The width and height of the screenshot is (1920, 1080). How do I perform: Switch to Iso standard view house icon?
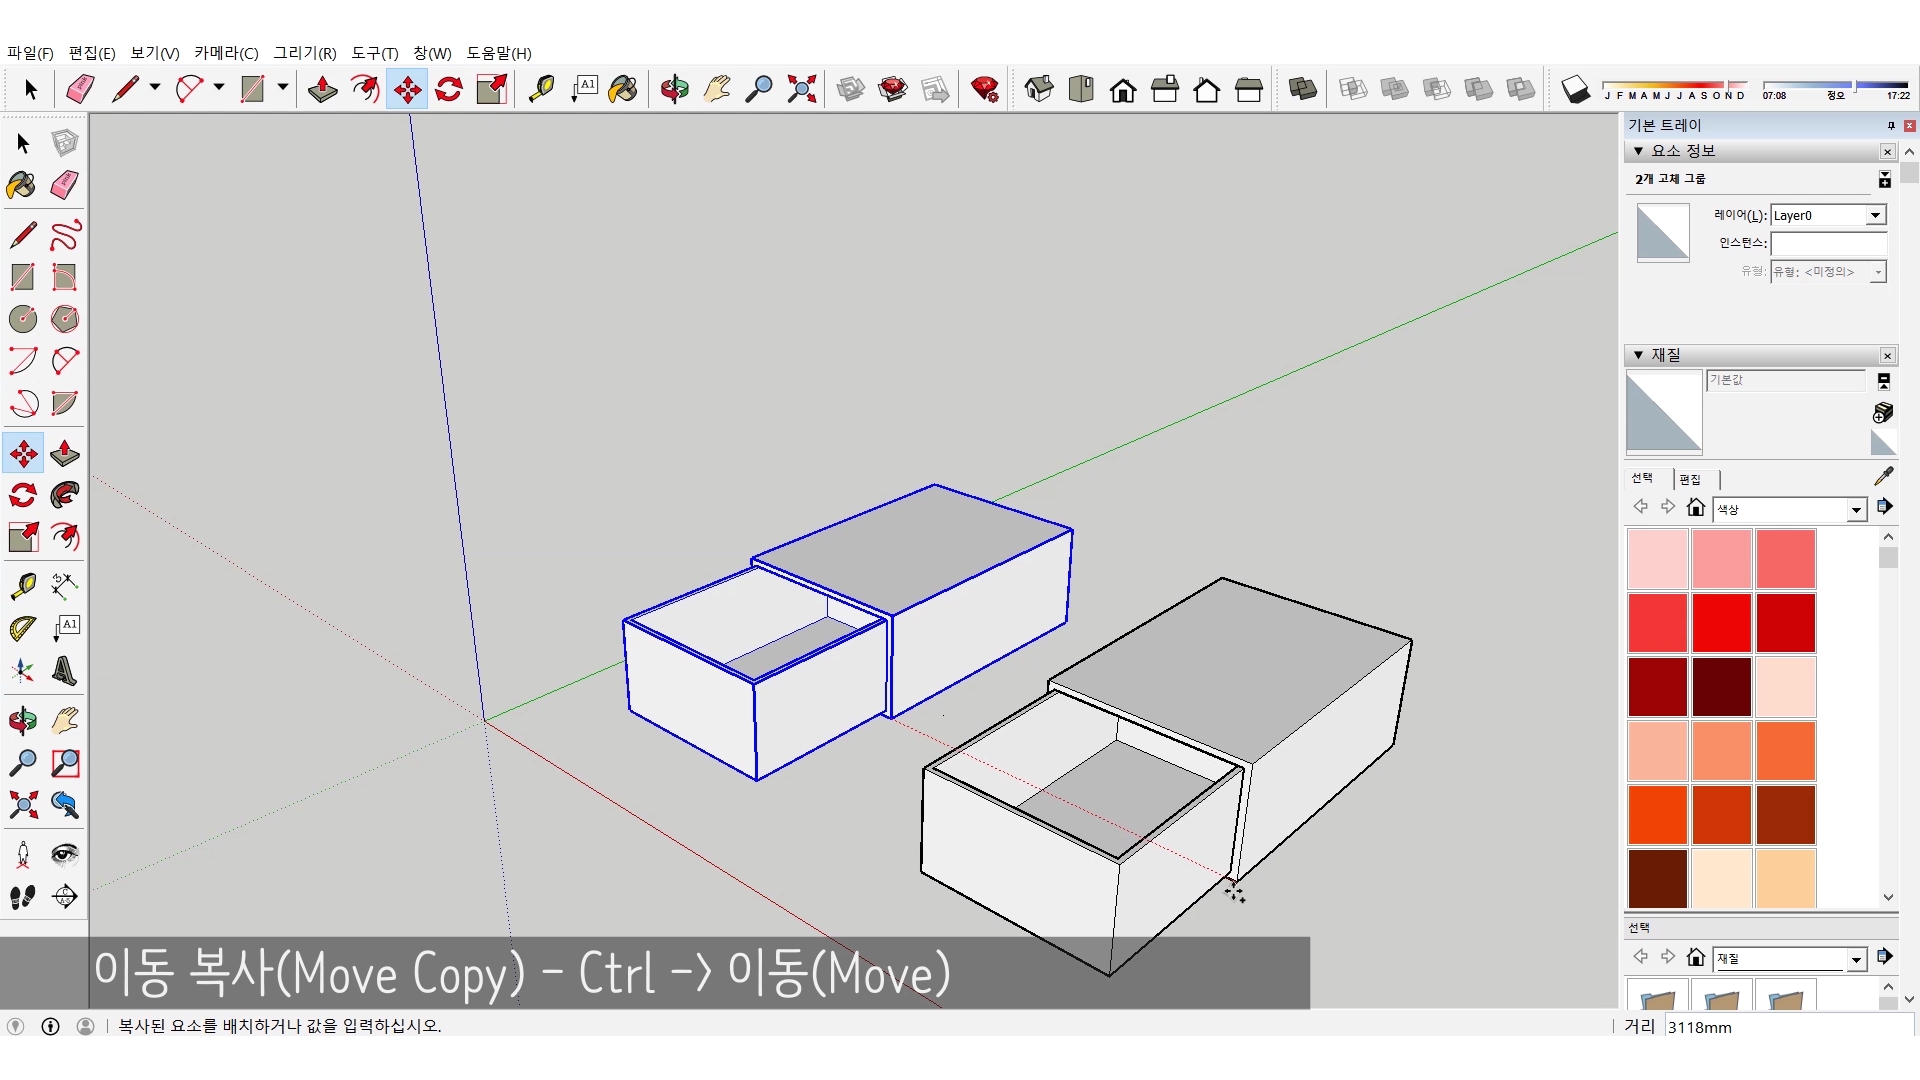[1039, 89]
